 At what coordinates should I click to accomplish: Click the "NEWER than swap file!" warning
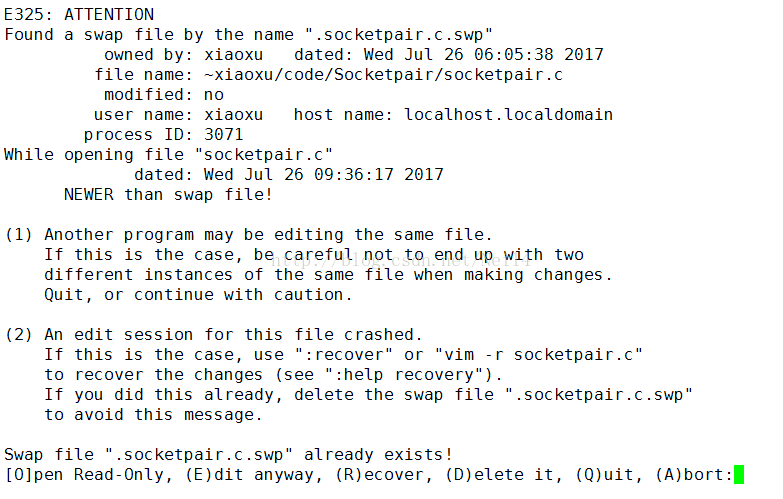coord(154,194)
